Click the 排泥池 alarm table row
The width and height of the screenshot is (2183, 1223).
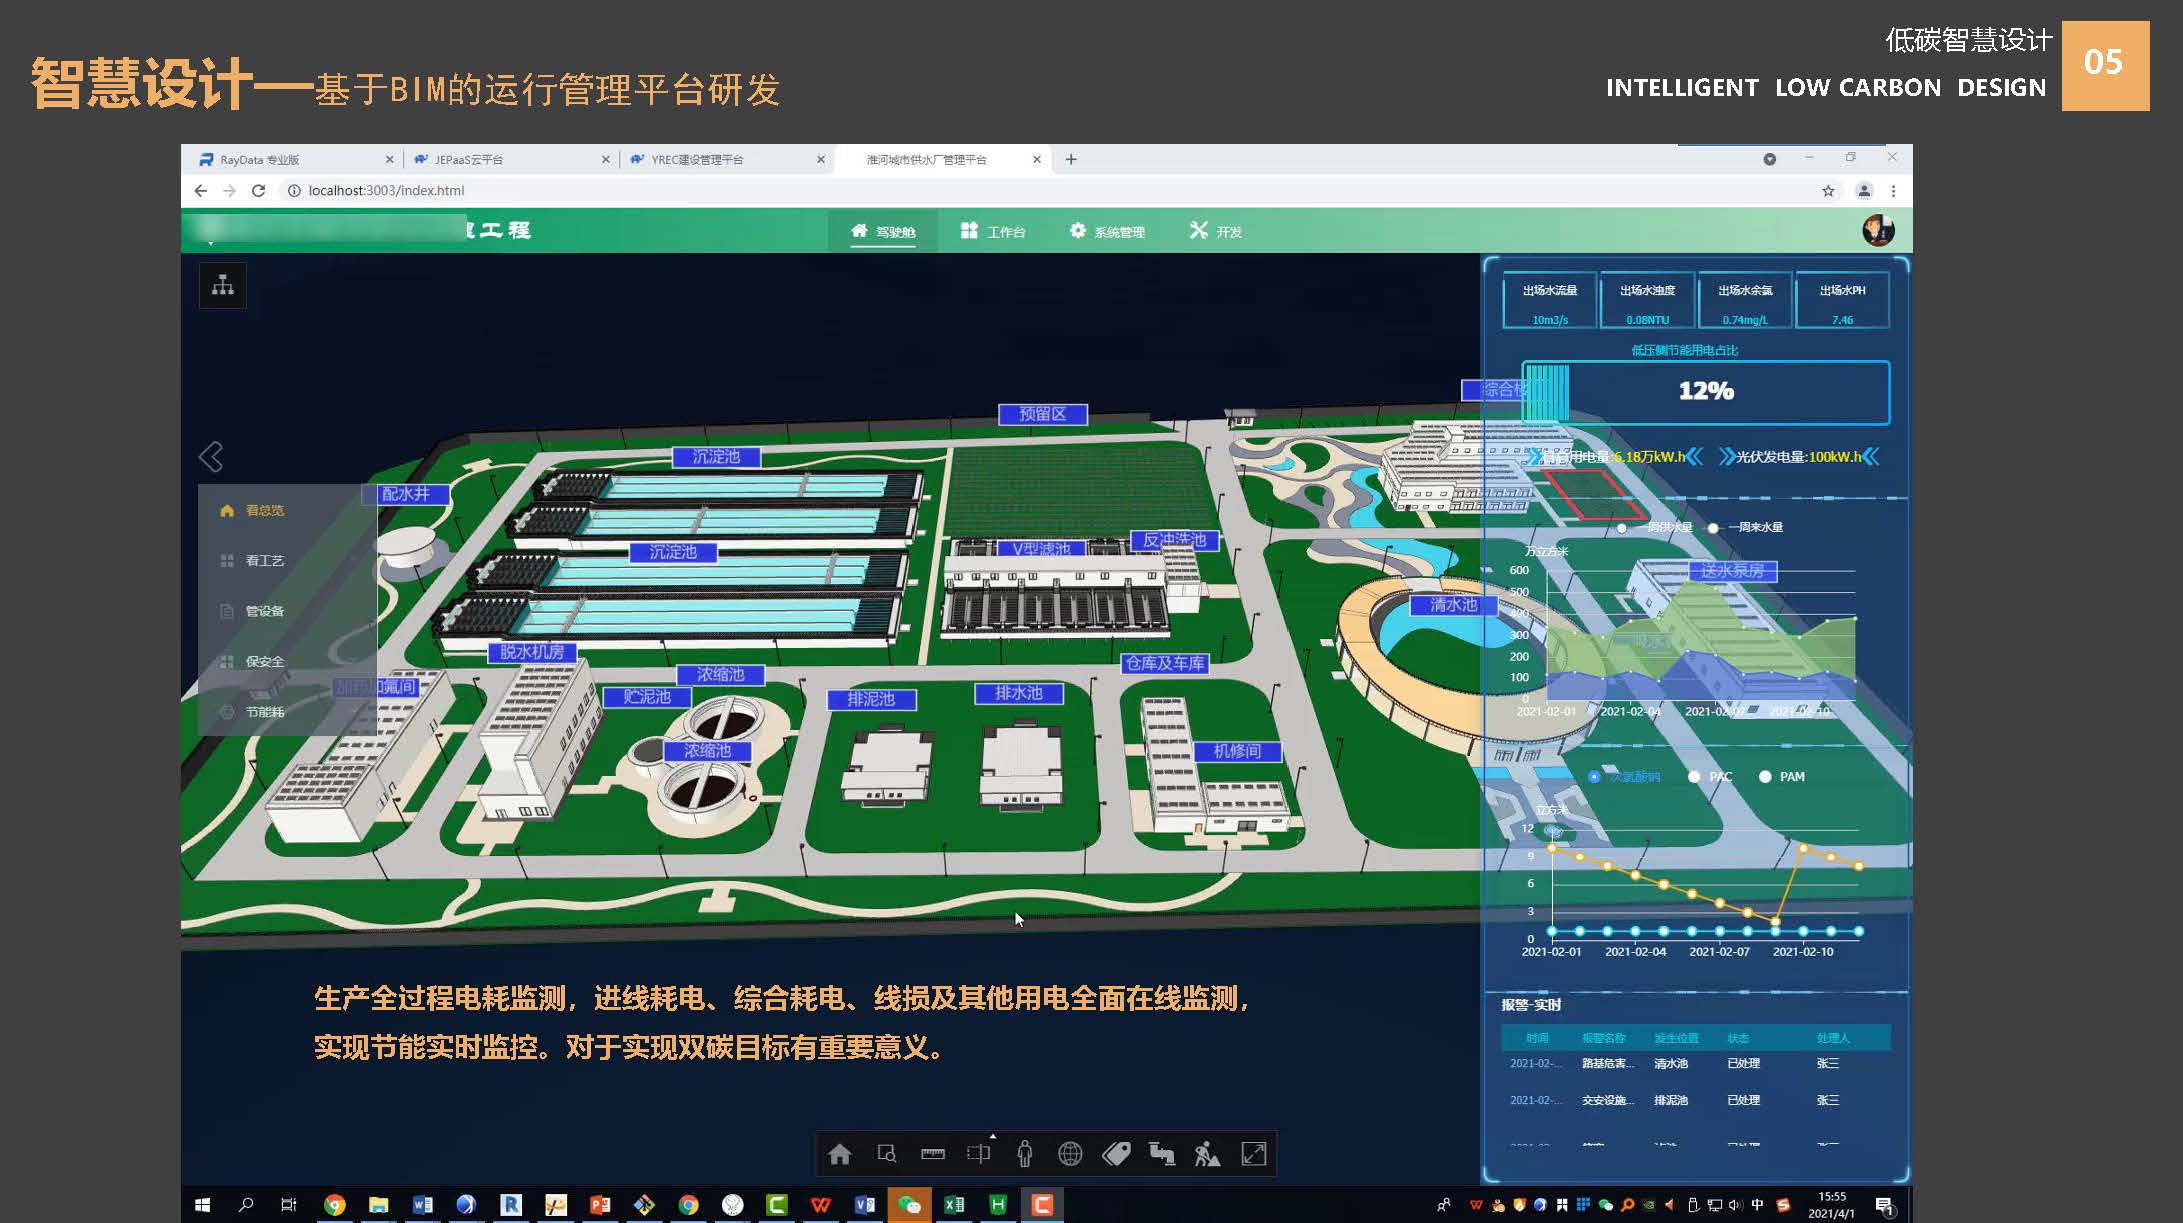1695,1100
